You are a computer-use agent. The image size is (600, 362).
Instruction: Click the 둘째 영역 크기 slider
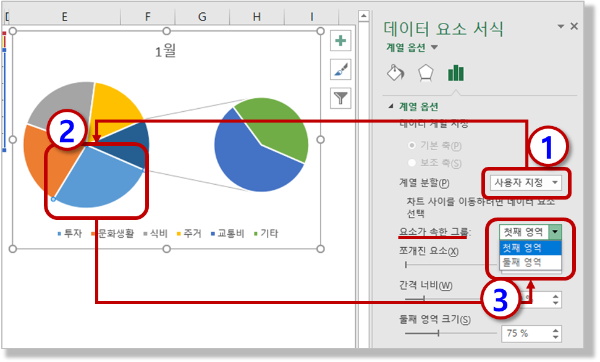450,333
